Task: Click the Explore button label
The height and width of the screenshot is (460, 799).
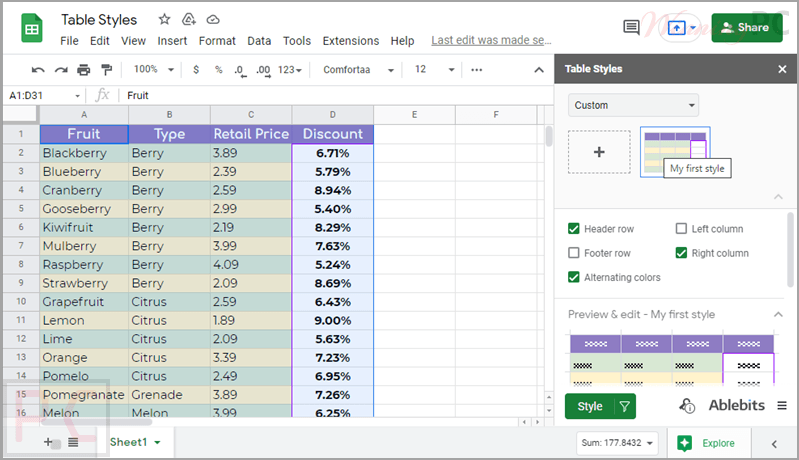Action: pyautogui.click(x=718, y=443)
